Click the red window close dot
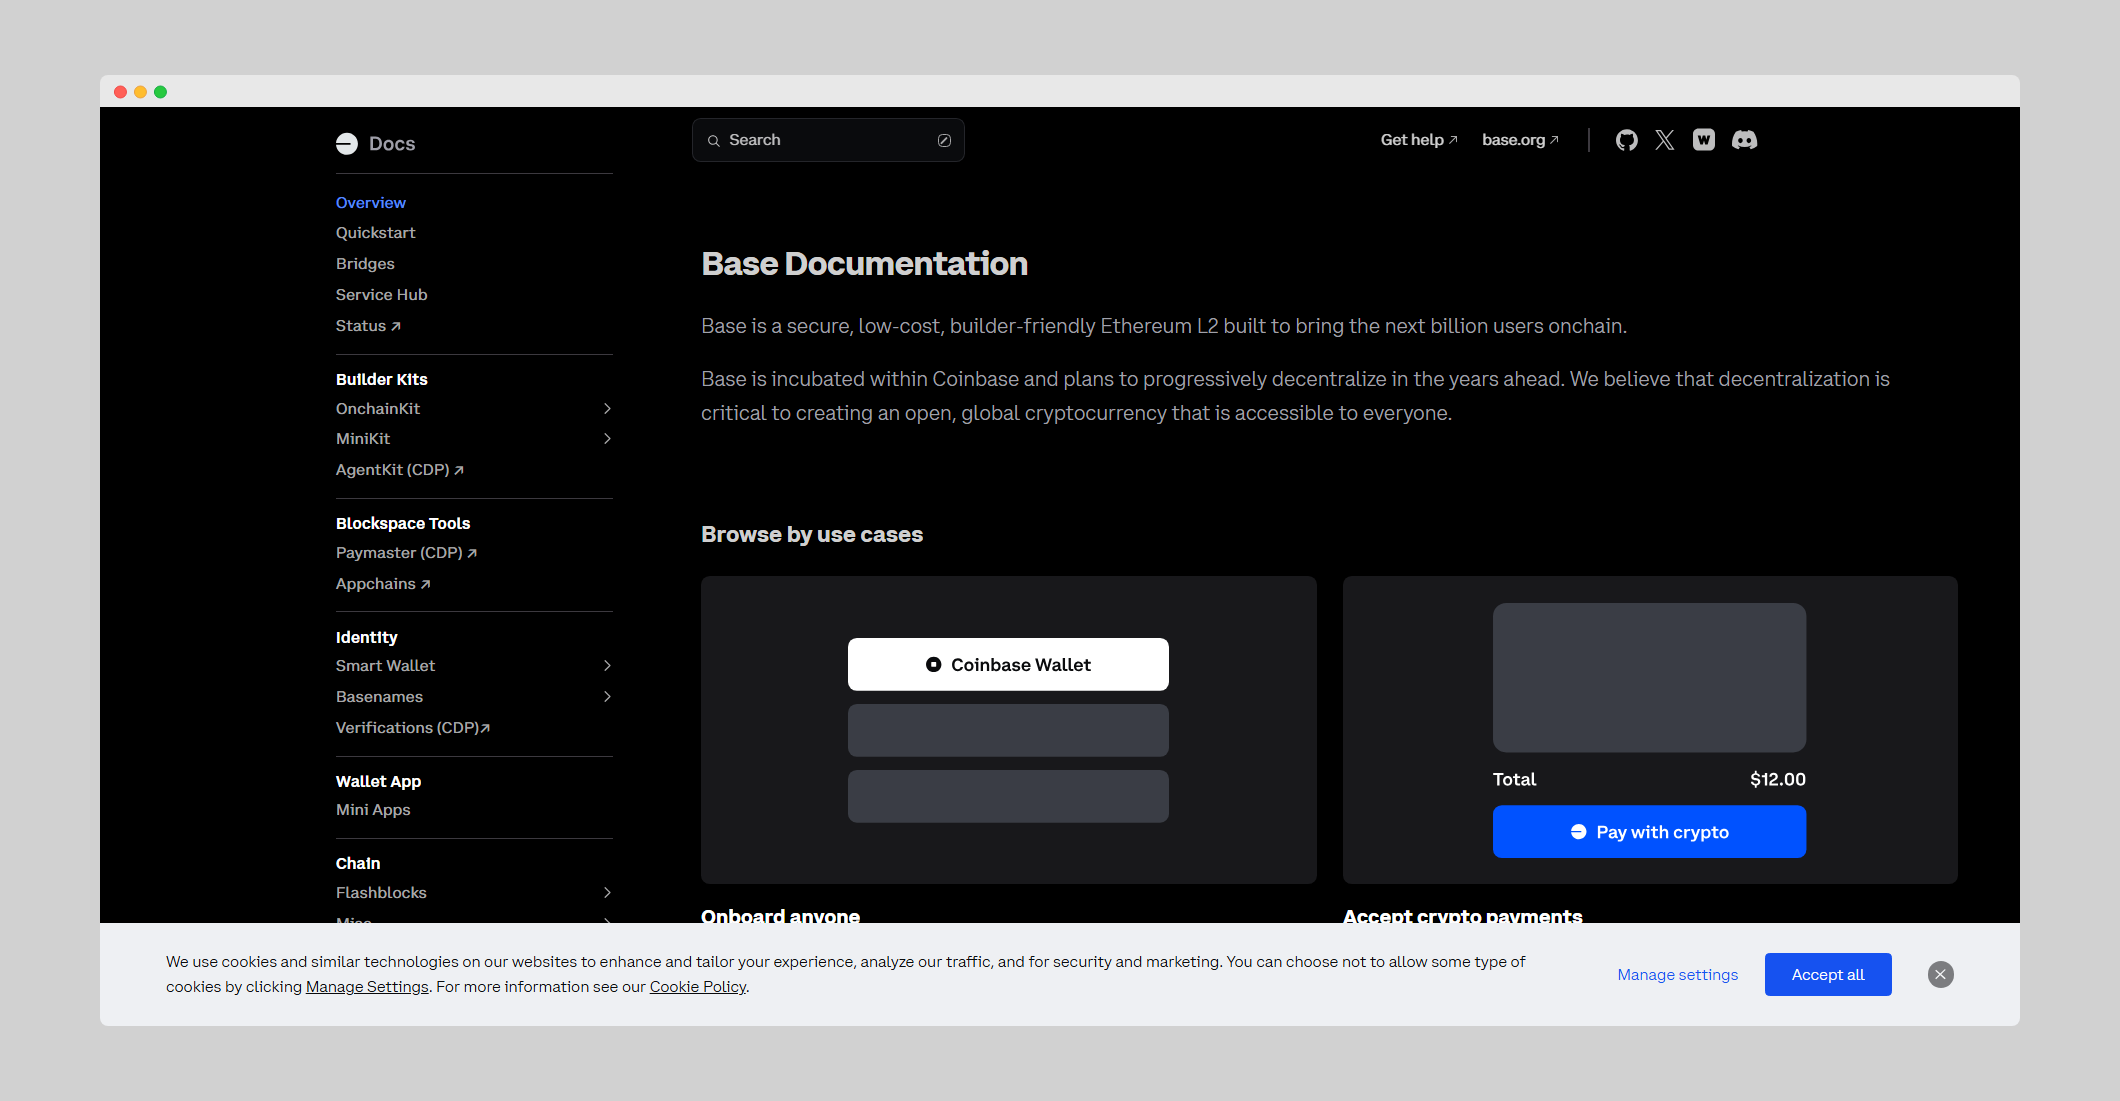Viewport: 2120px width, 1101px height. coord(120,92)
